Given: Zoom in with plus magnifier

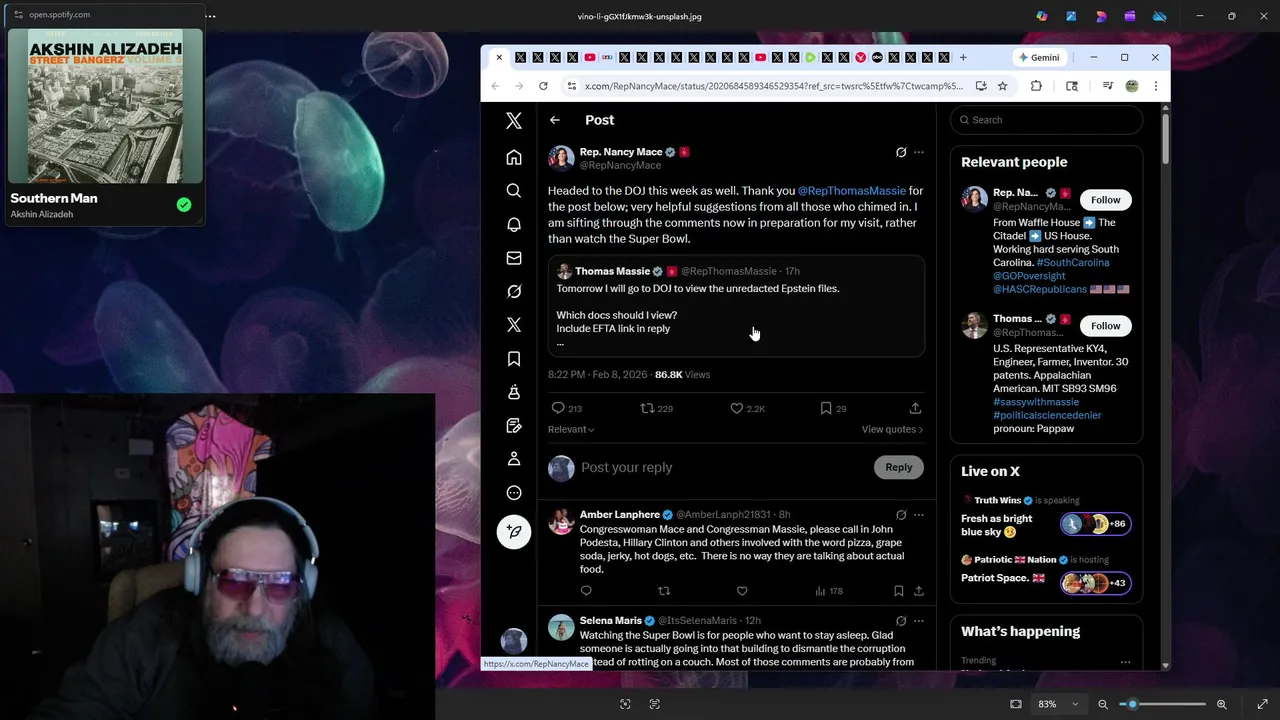Looking at the screenshot, I should (1221, 704).
